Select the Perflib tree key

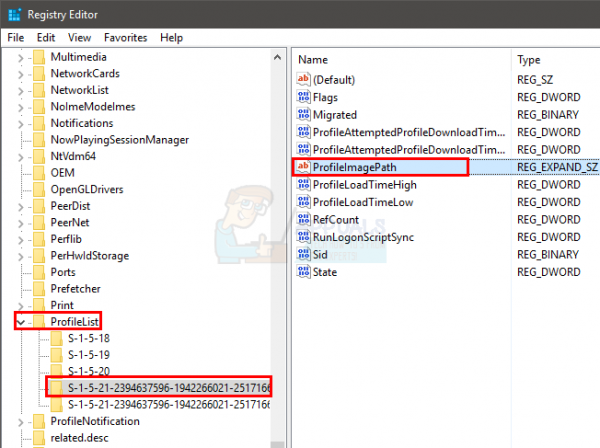tap(66, 239)
